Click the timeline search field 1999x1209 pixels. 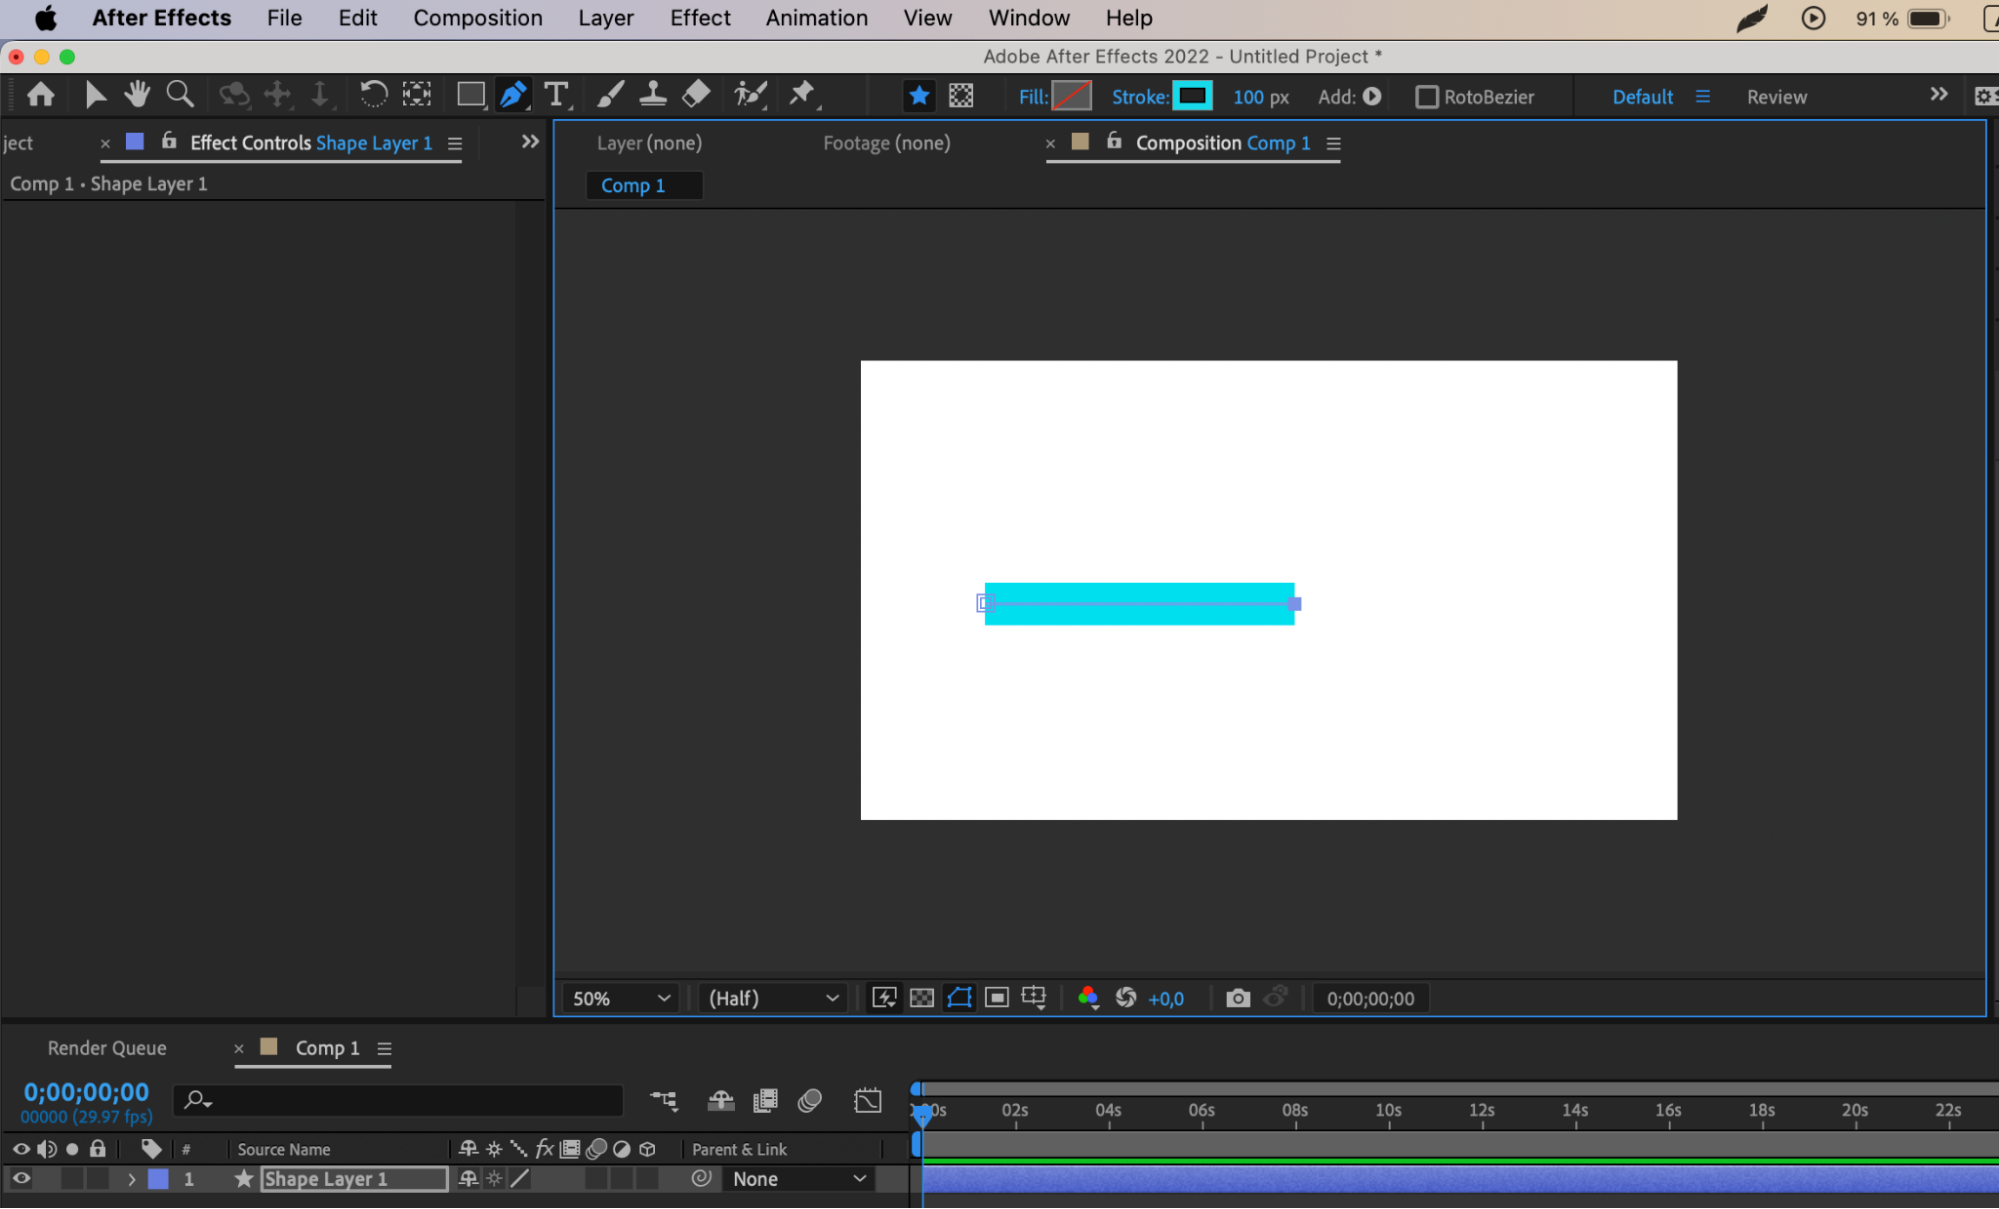coord(400,1100)
